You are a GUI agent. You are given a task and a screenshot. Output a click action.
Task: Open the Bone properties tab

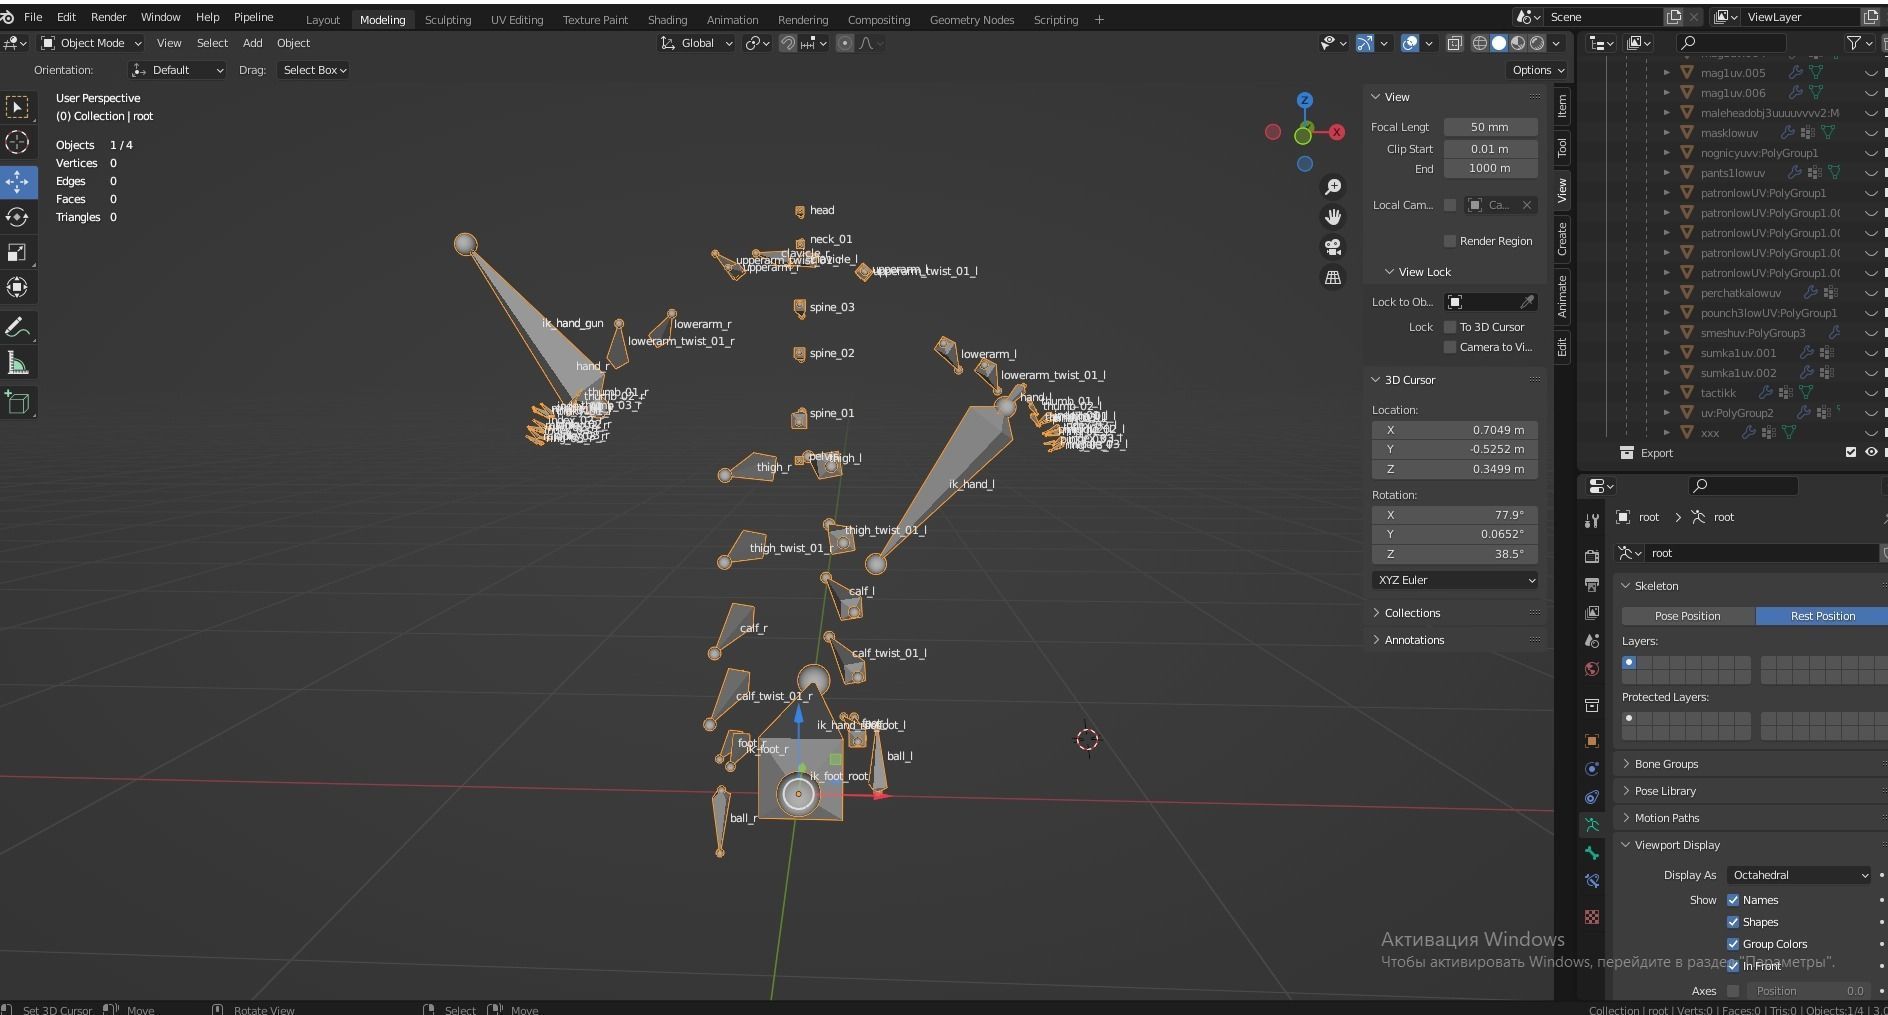[1592, 853]
